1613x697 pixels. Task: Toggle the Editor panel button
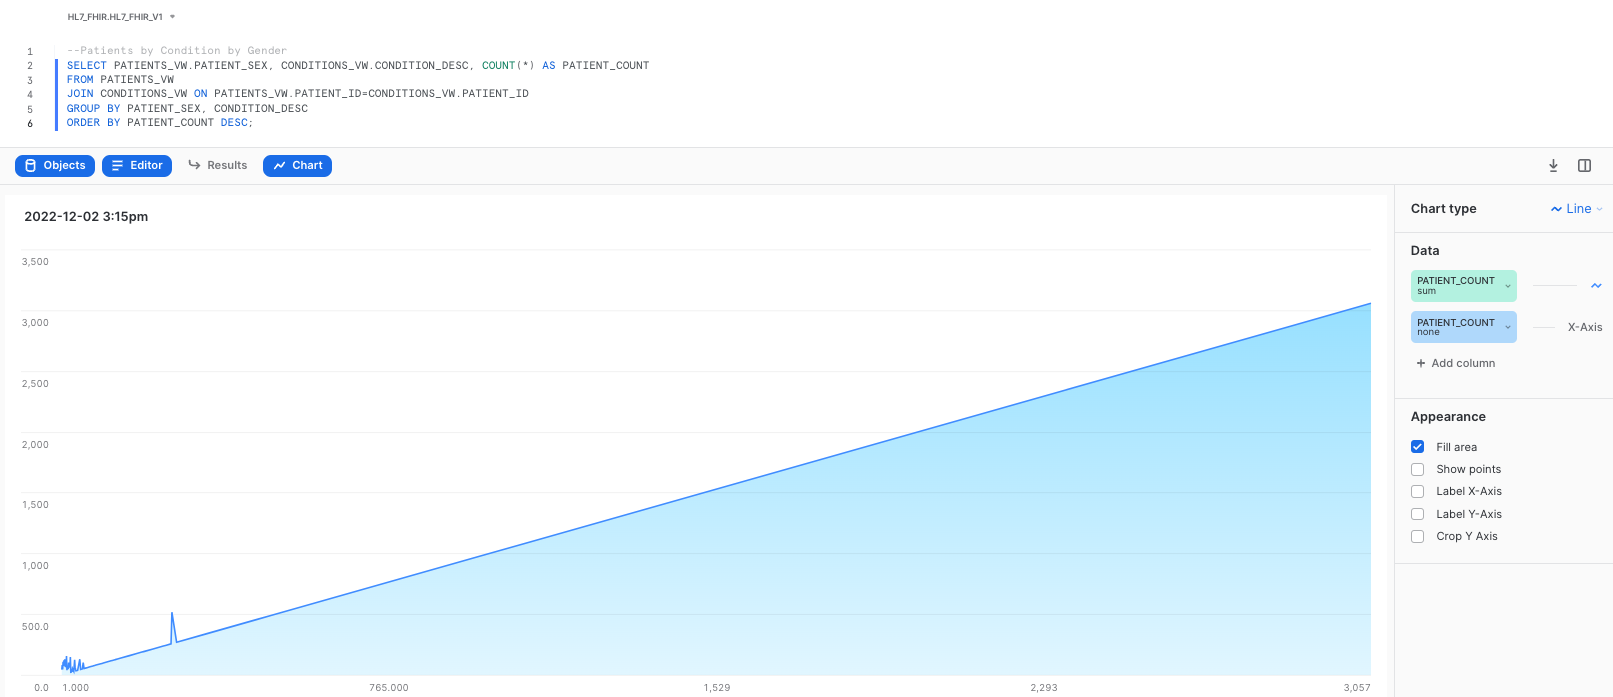pos(137,166)
